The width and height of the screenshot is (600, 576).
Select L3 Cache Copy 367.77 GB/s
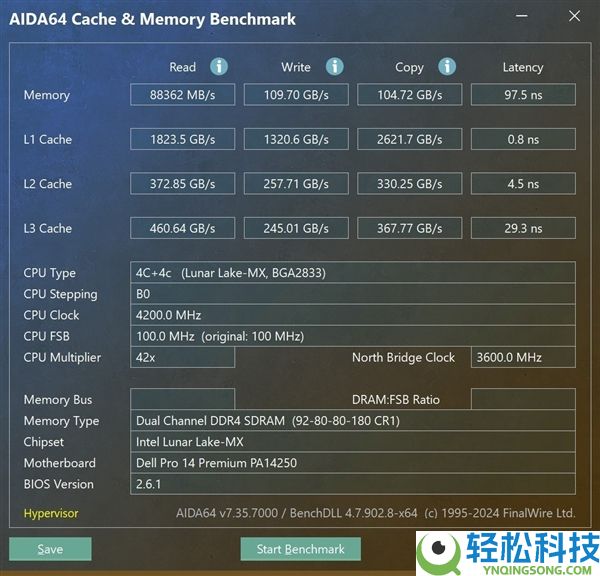coord(409,228)
